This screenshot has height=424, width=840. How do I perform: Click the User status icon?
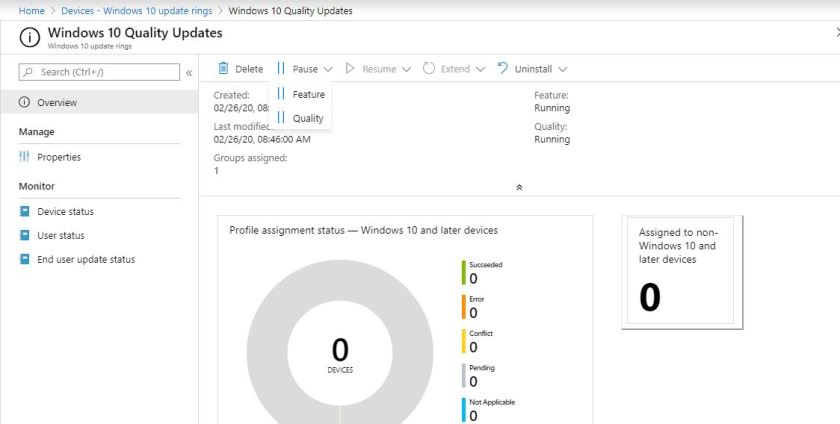coord(24,236)
